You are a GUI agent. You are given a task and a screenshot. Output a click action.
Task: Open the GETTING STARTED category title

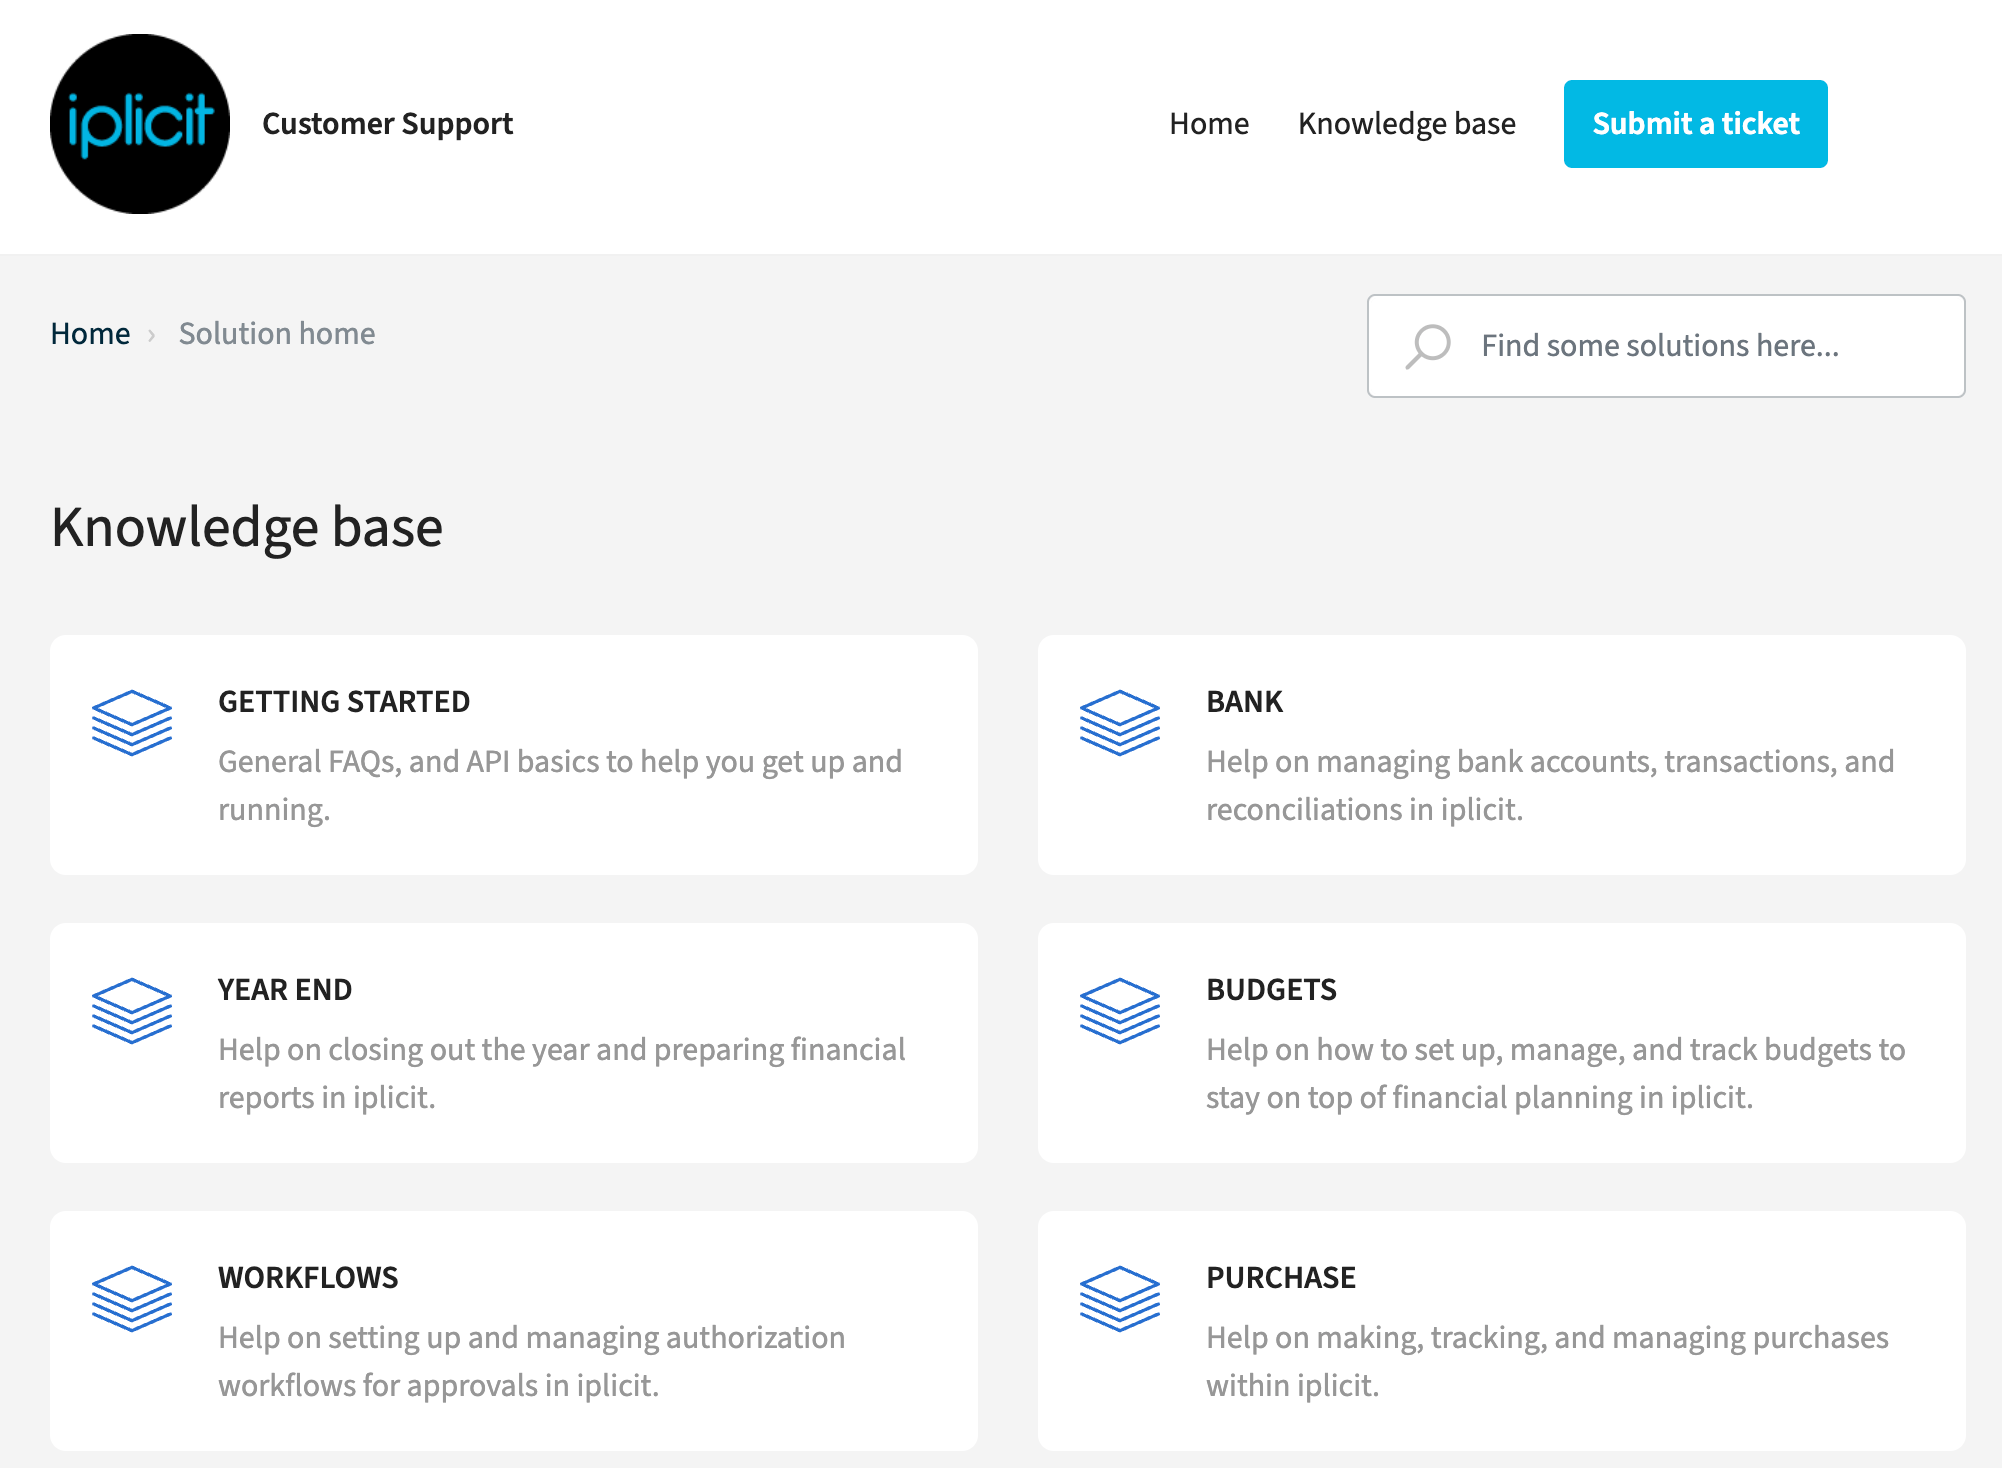coord(344,702)
